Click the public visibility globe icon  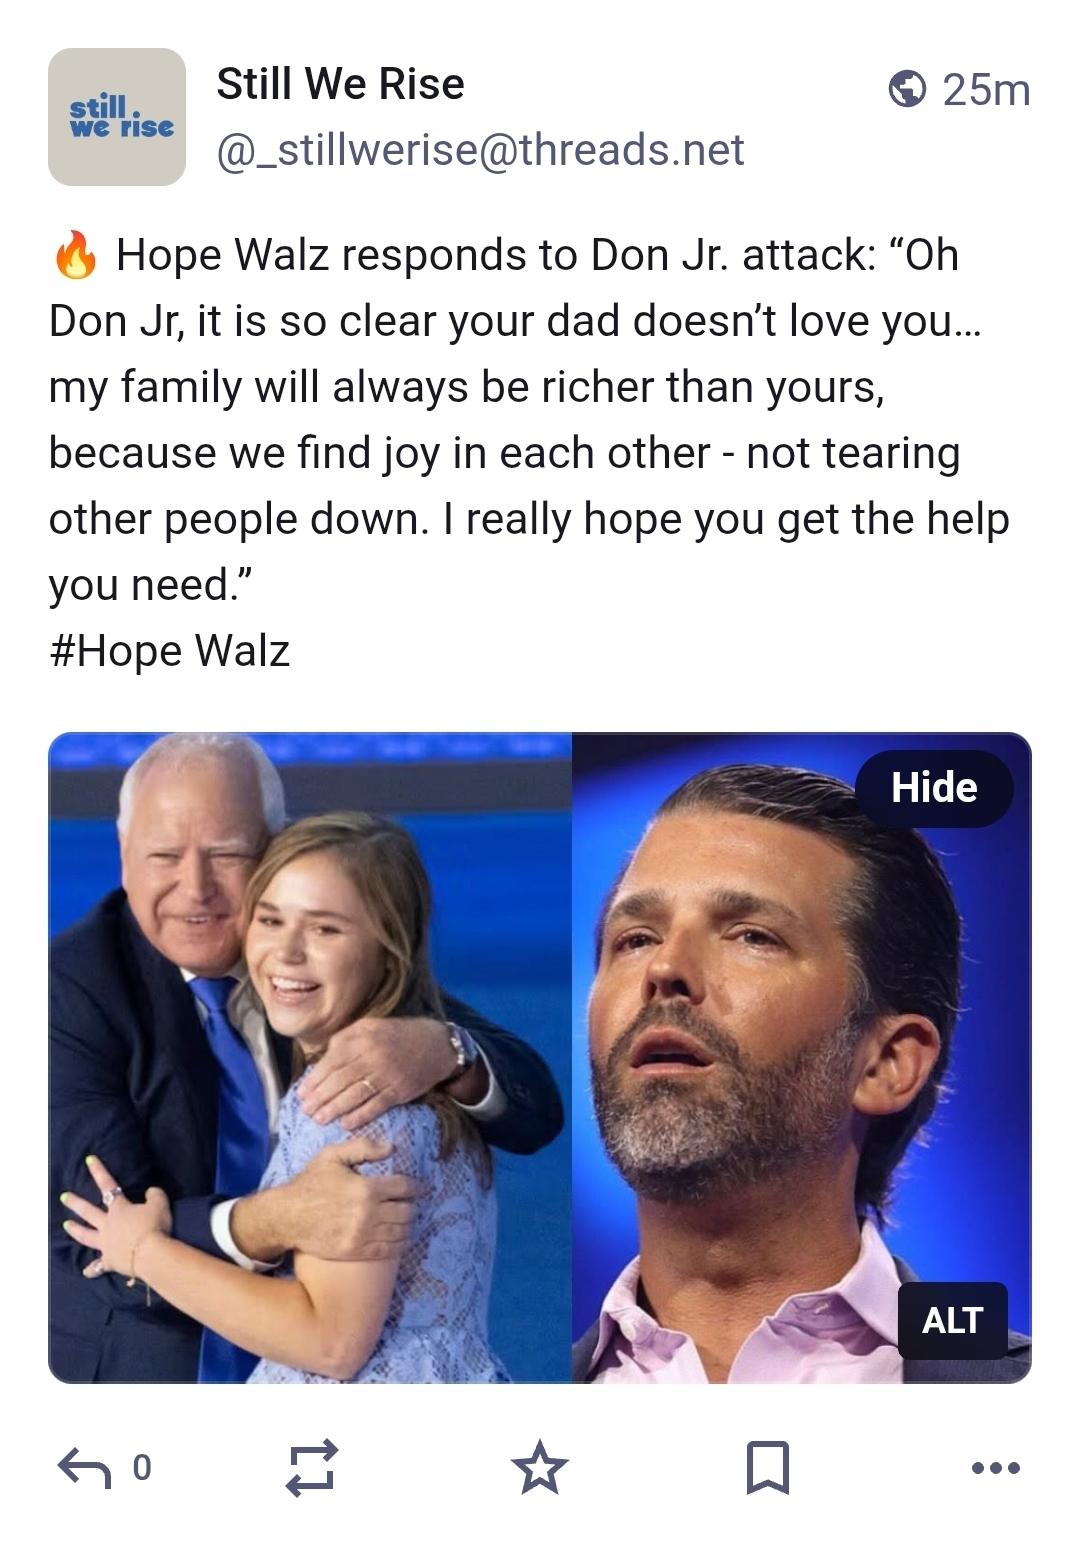(x=907, y=89)
